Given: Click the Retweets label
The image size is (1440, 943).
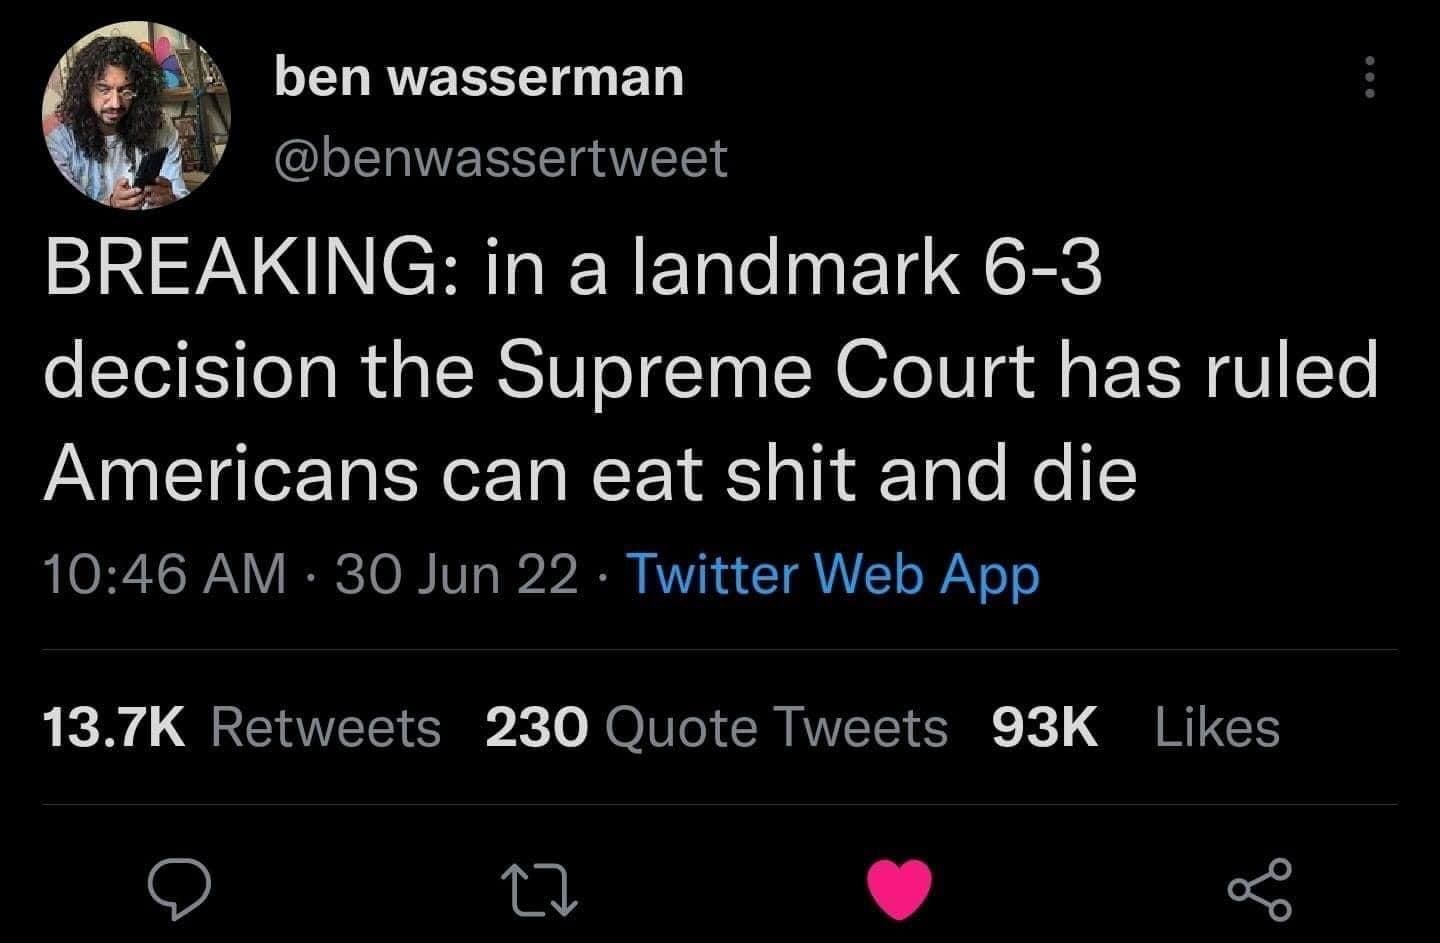Looking at the screenshot, I should click(326, 727).
